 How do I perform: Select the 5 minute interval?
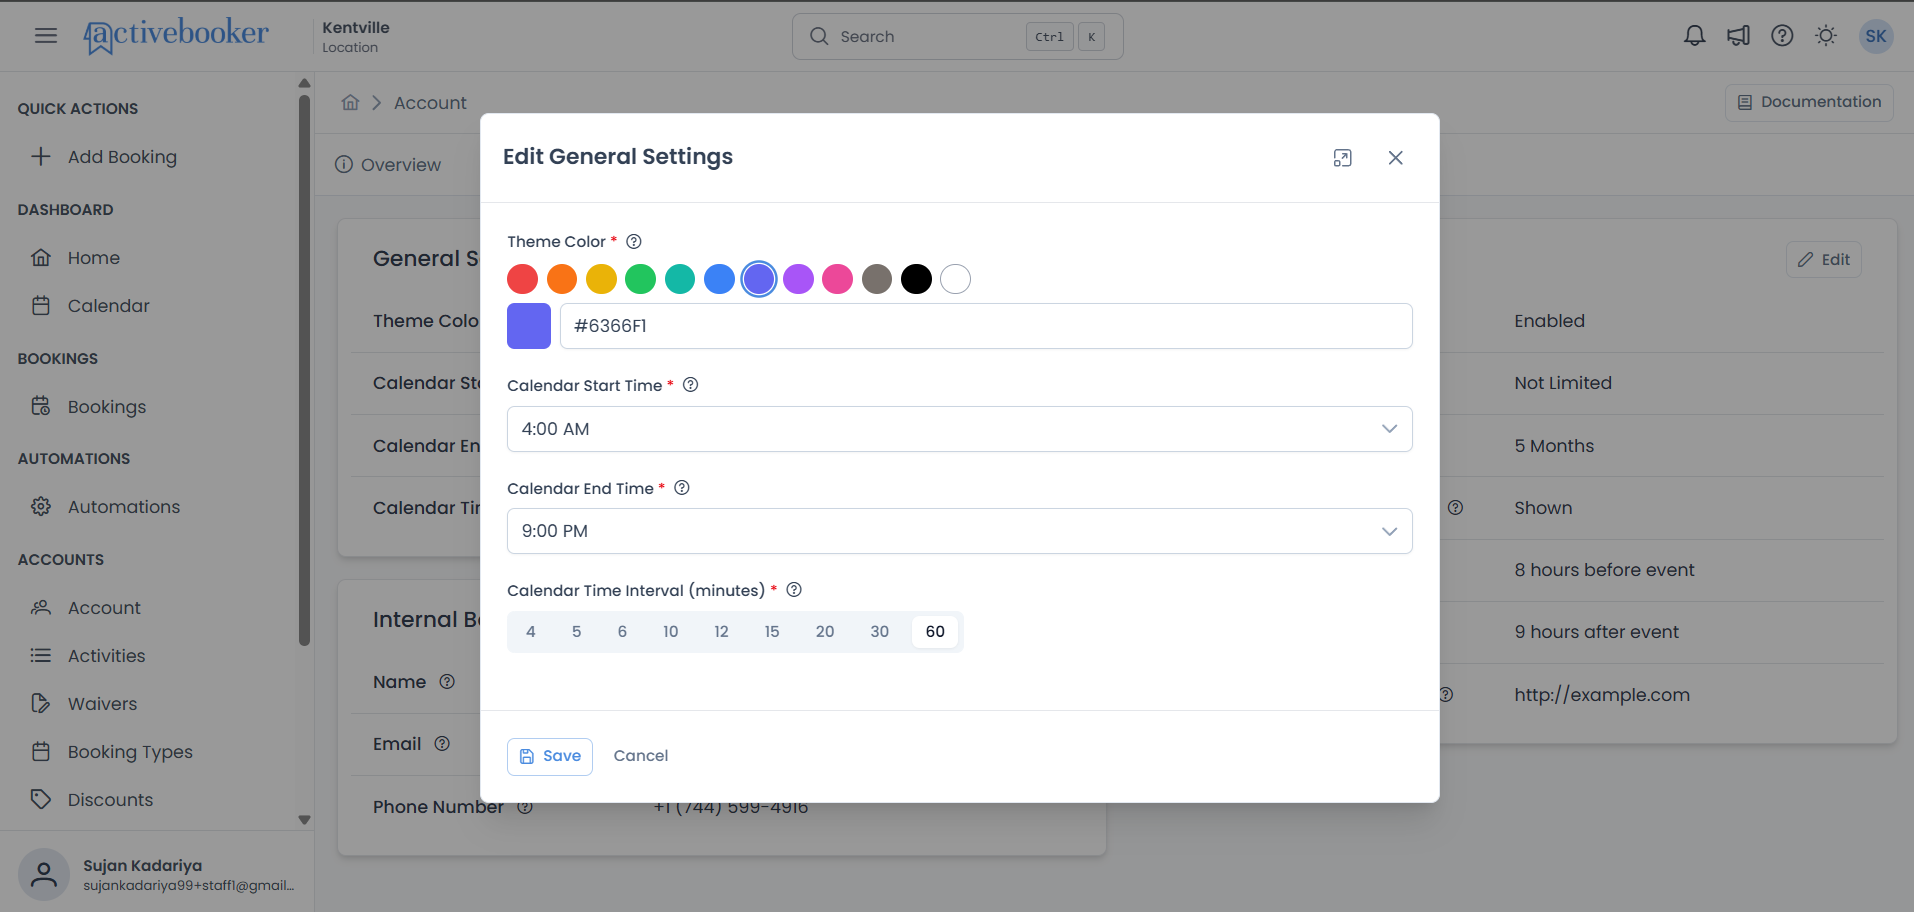click(577, 632)
